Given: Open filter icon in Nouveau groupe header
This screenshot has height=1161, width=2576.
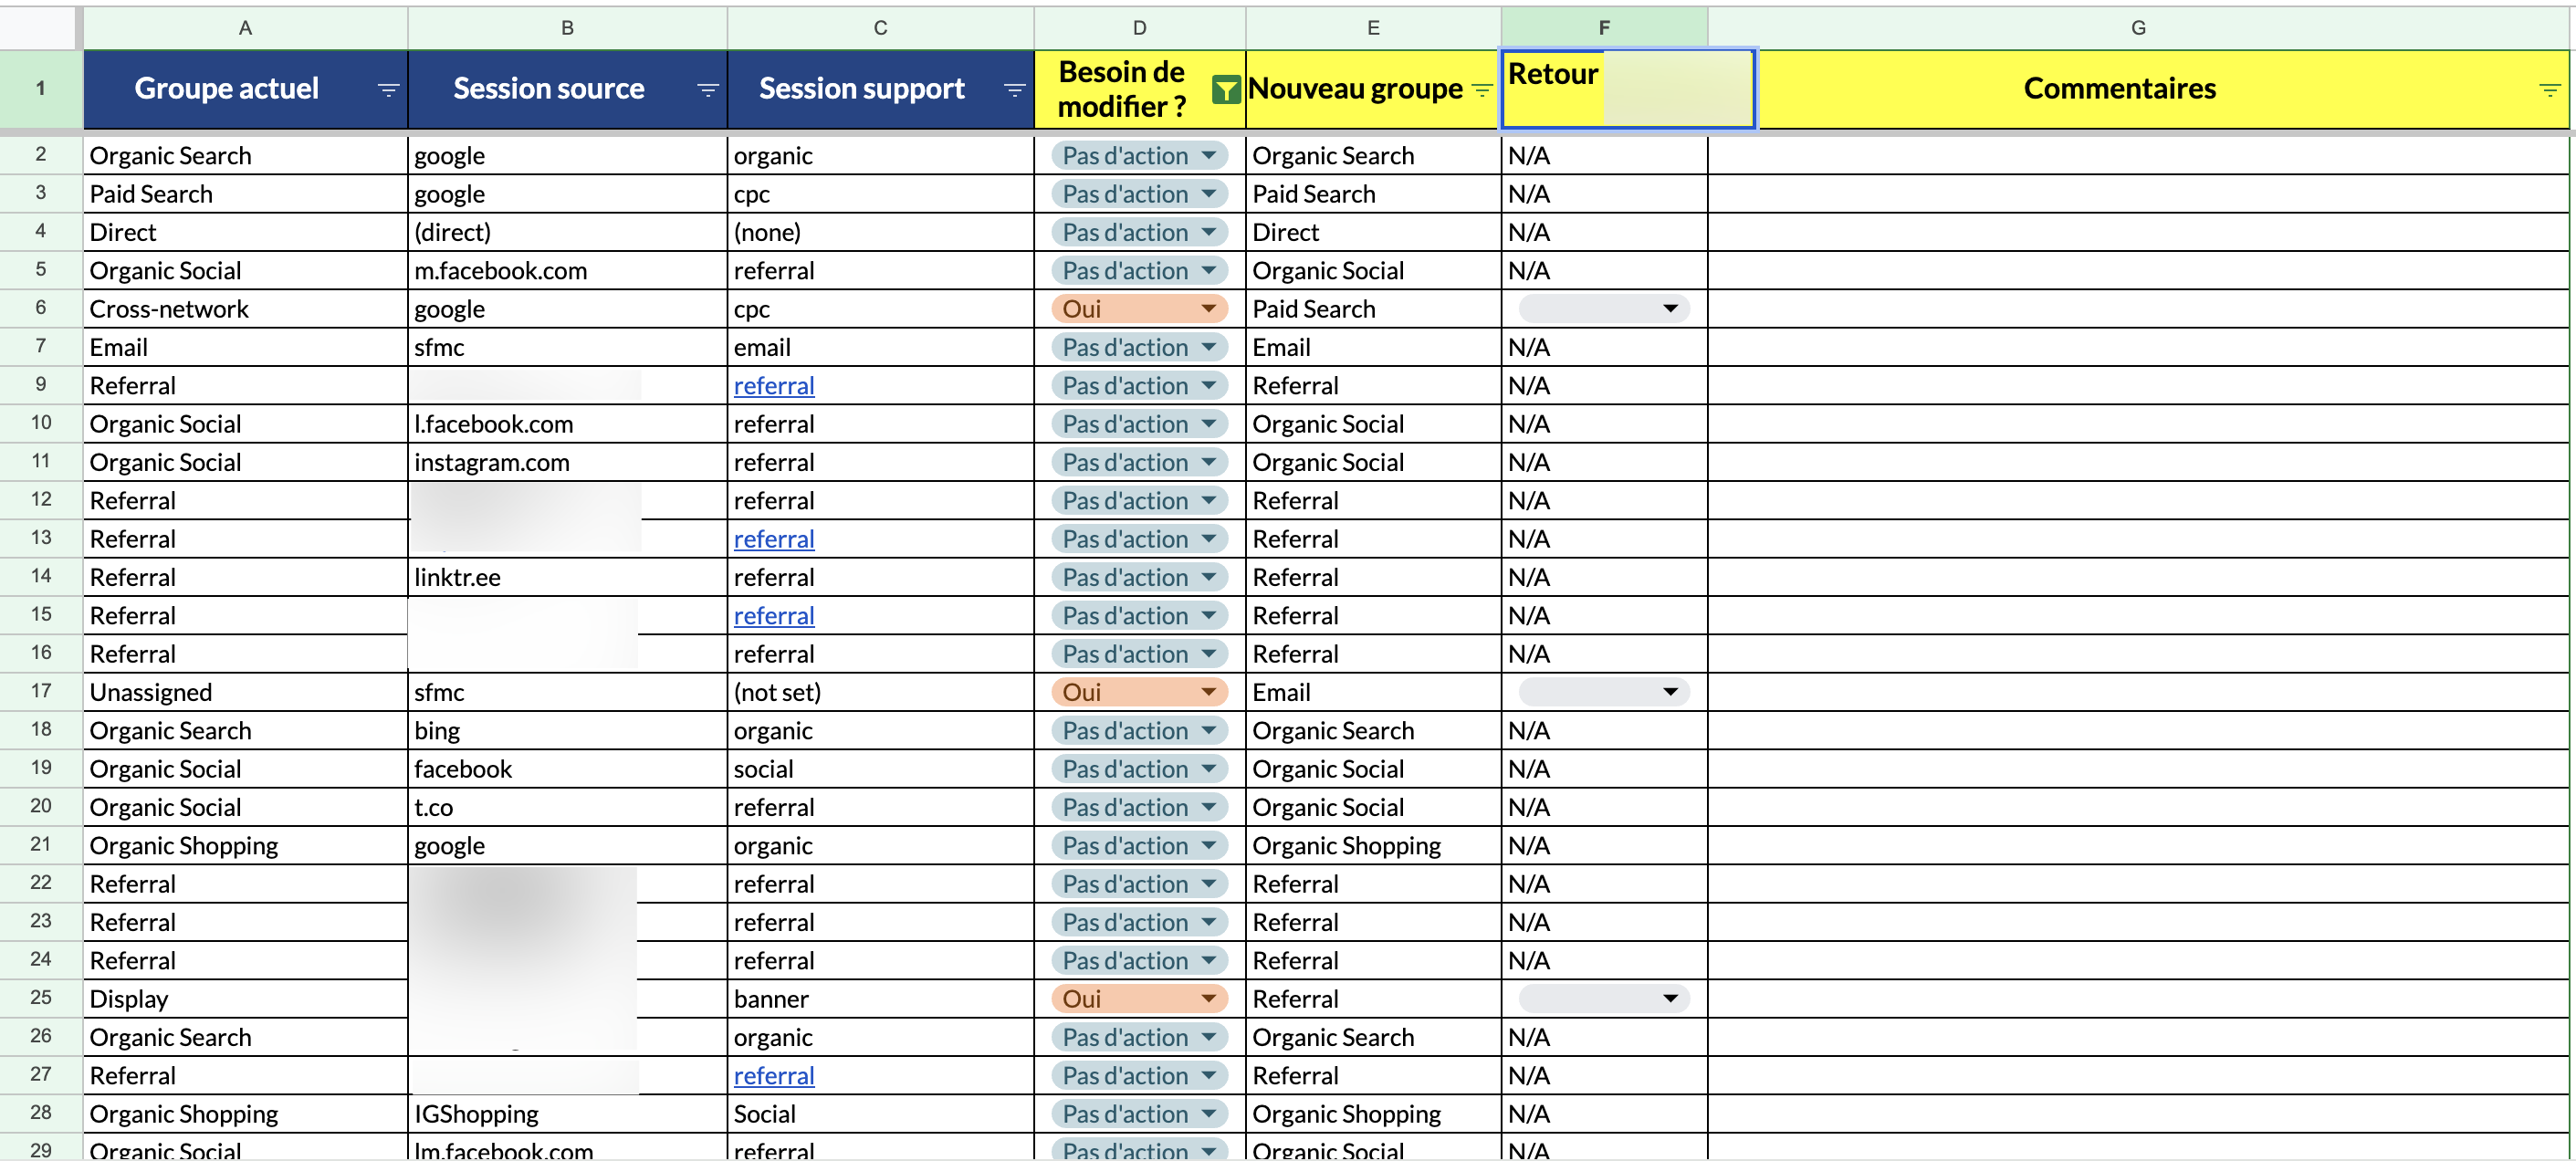Looking at the screenshot, I should [x=1482, y=90].
